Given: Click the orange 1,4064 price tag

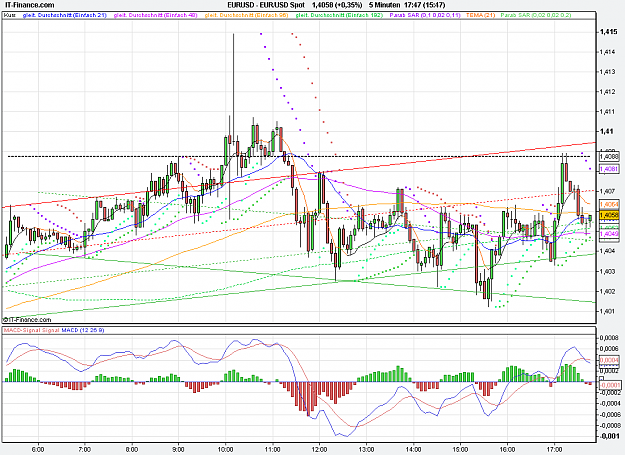Looking at the screenshot, I should click(x=609, y=204).
